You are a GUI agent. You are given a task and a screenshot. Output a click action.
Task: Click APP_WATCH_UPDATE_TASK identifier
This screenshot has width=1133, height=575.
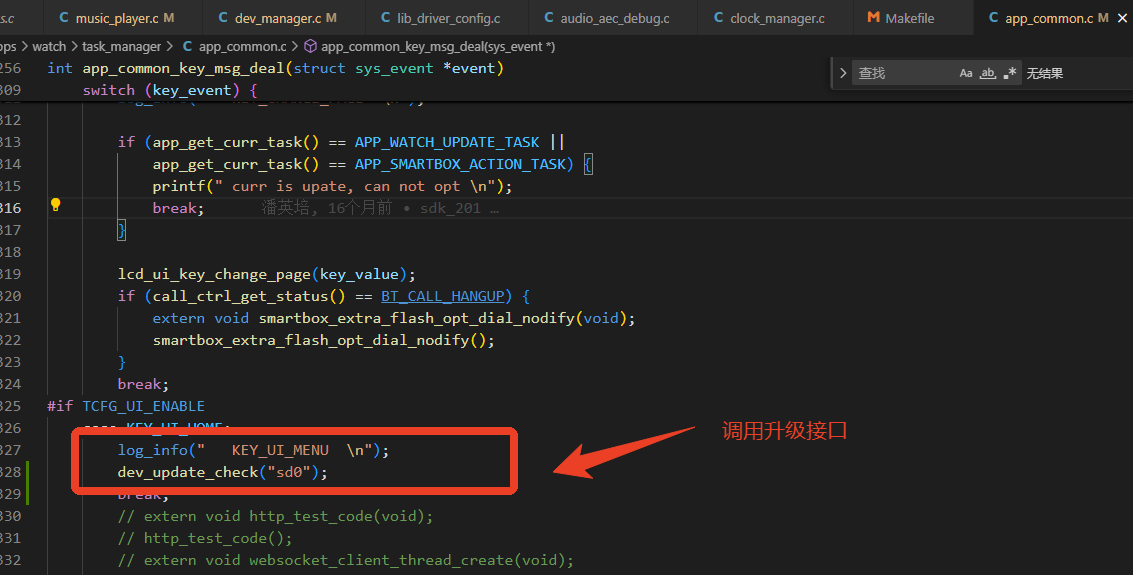pyautogui.click(x=447, y=142)
